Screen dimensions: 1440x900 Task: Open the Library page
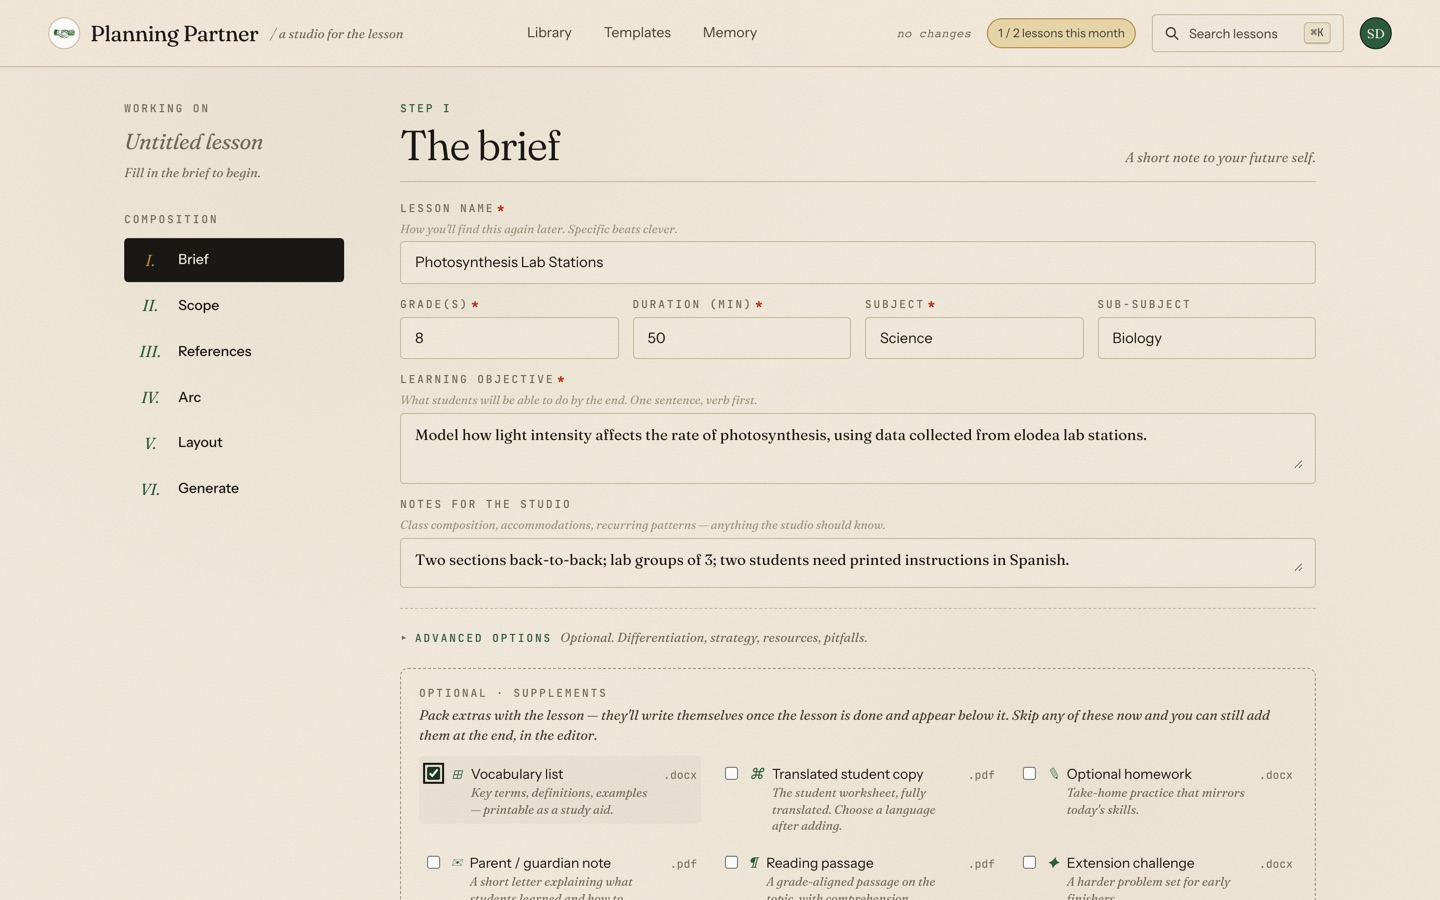click(549, 33)
